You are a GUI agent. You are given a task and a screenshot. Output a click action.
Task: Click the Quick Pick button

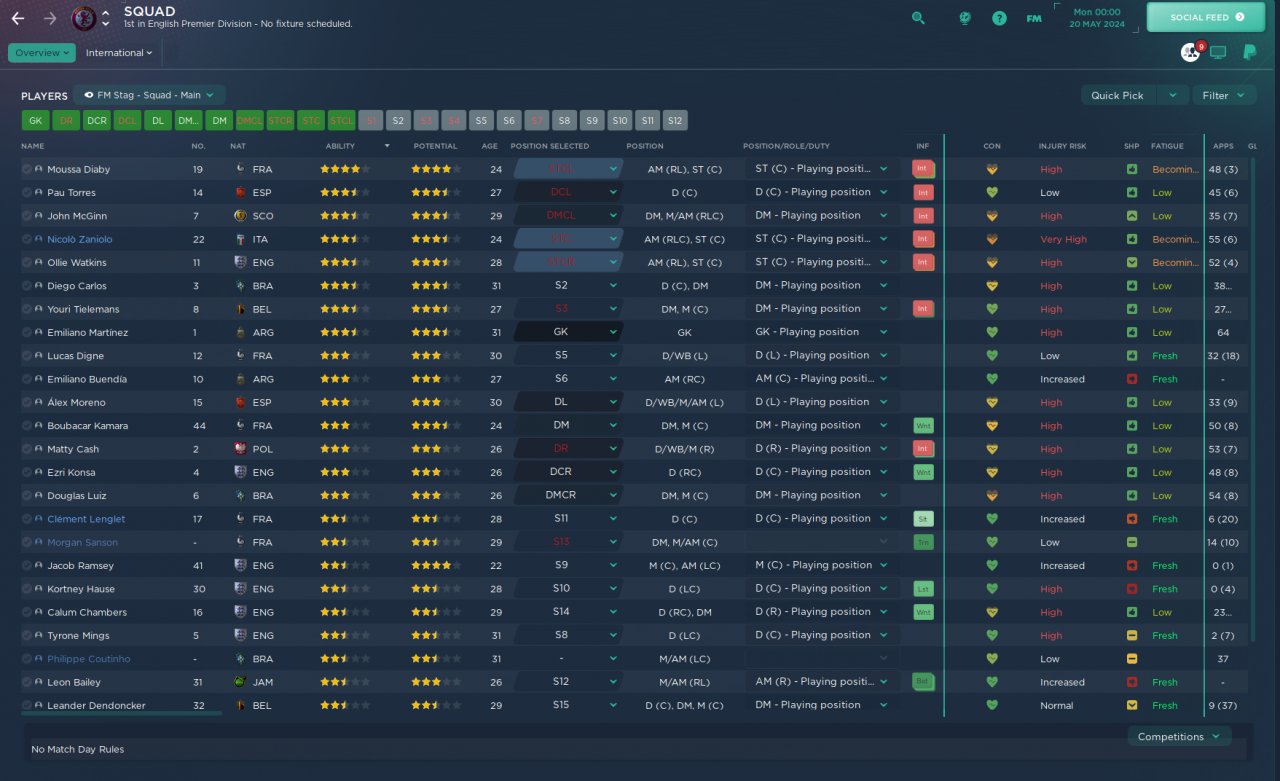(x=1118, y=95)
